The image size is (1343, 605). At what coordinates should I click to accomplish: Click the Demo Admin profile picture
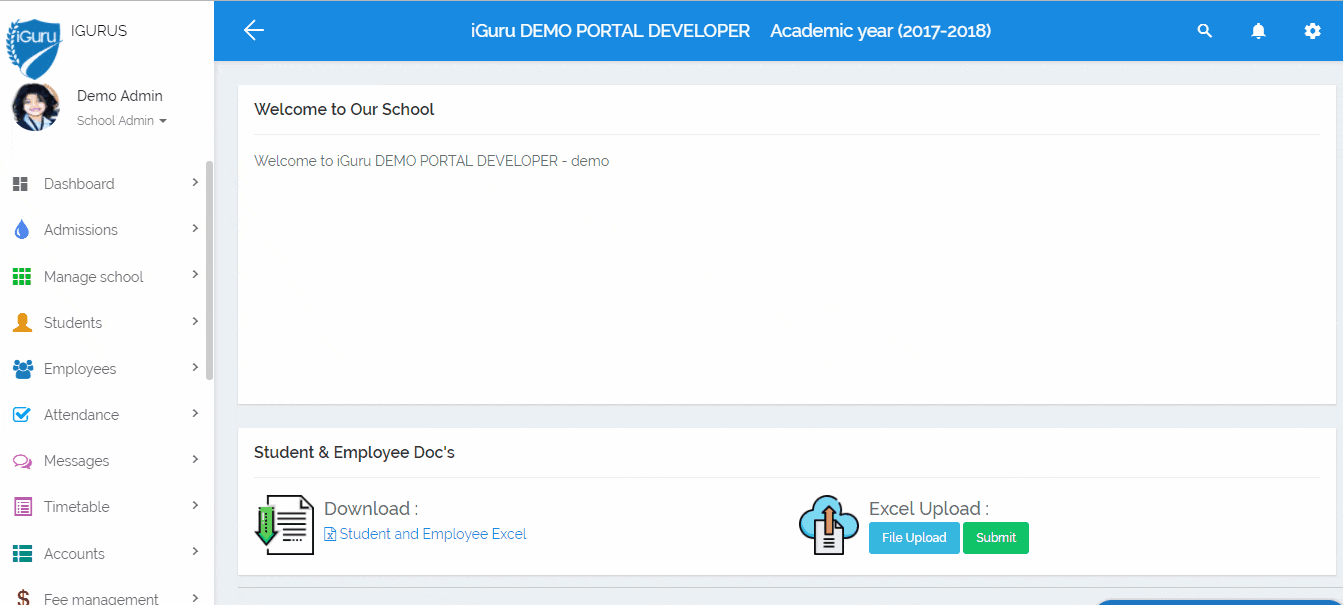[35, 106]
